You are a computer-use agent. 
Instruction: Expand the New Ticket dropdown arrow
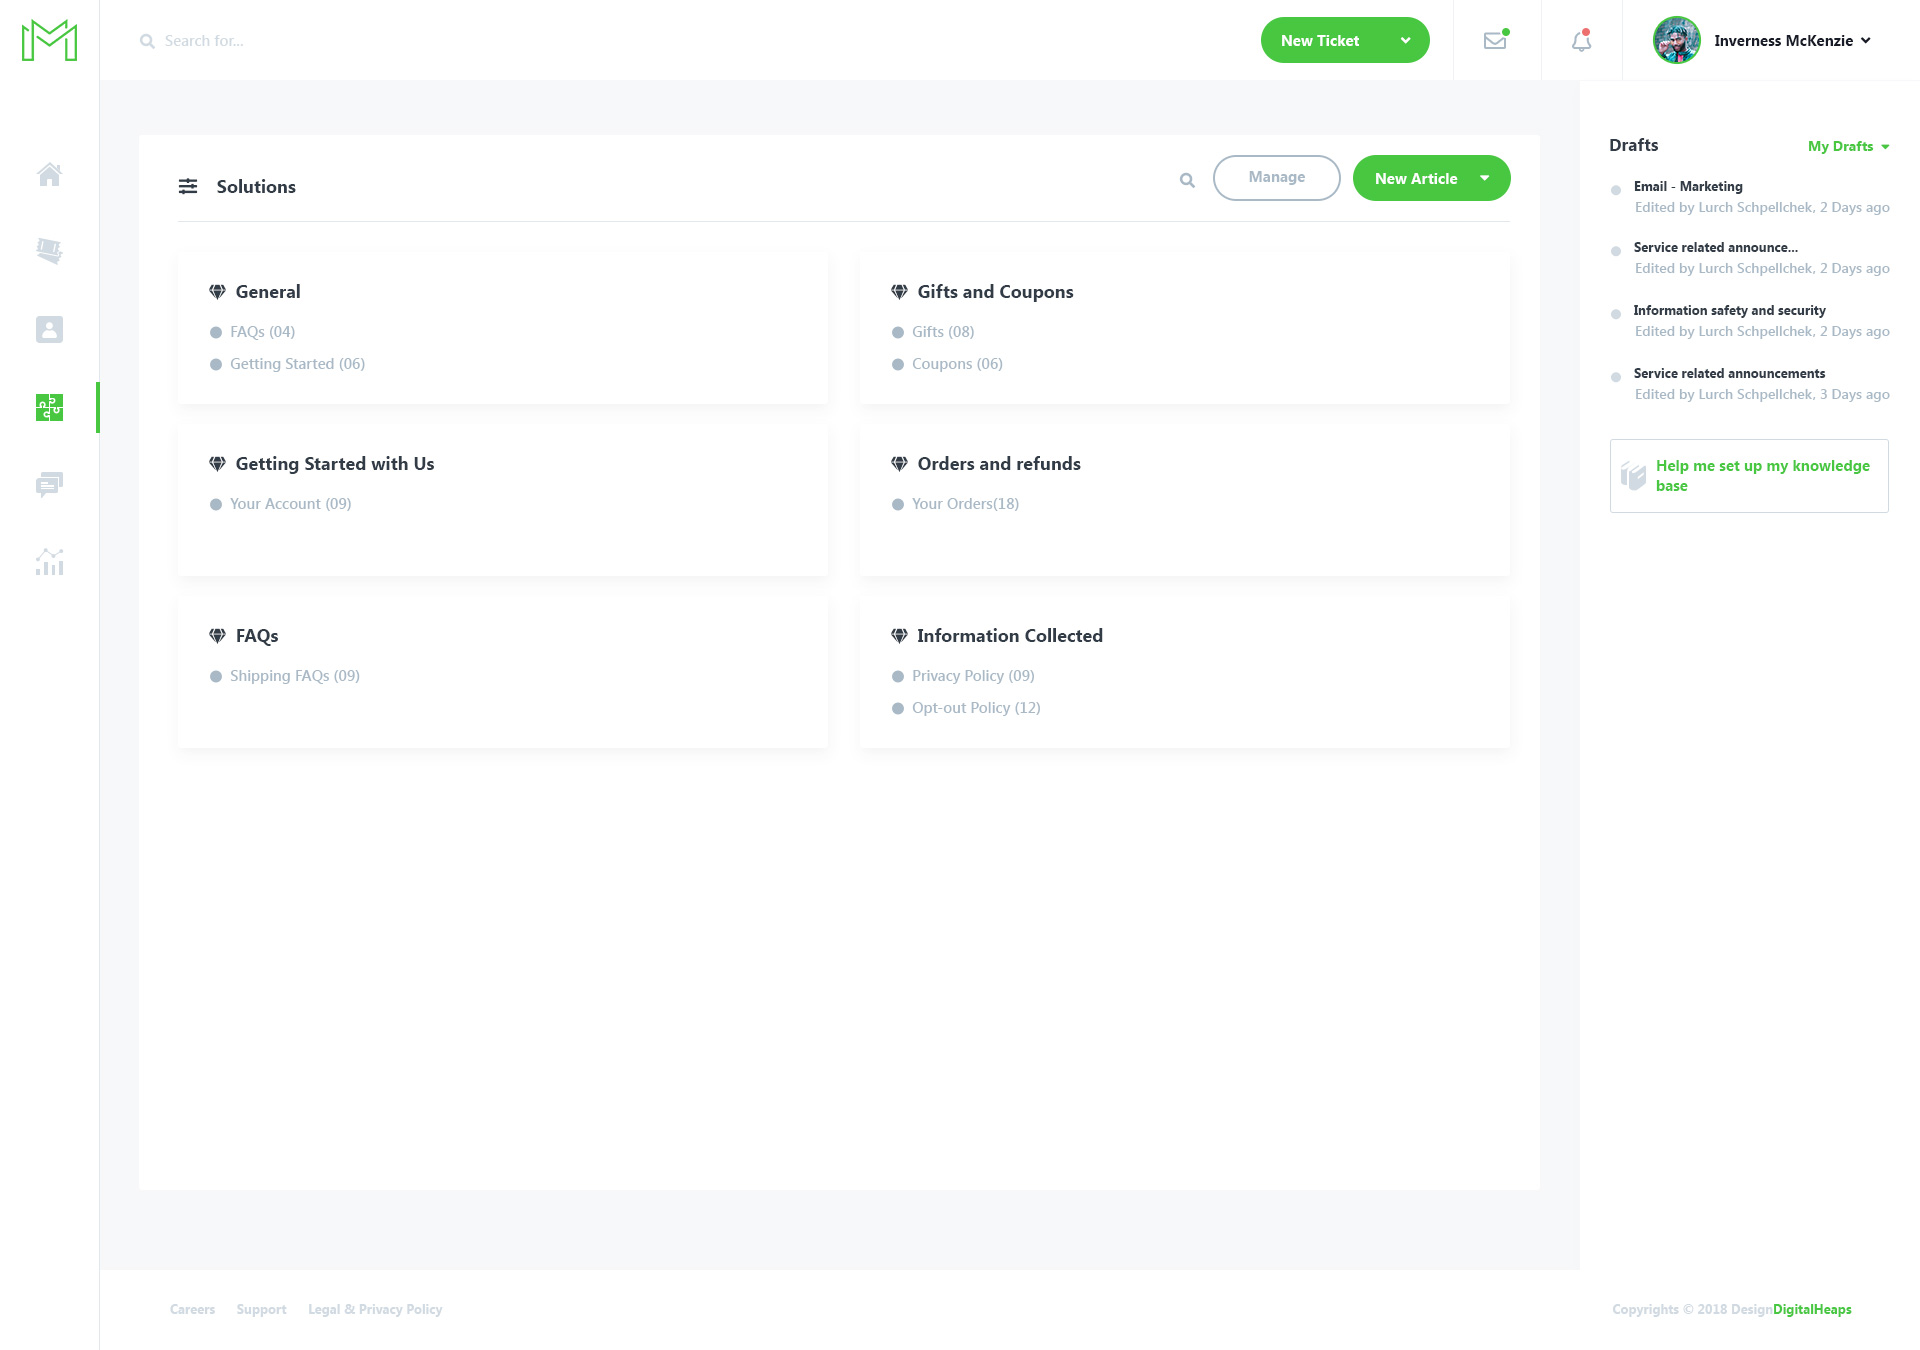point(1406,40)
